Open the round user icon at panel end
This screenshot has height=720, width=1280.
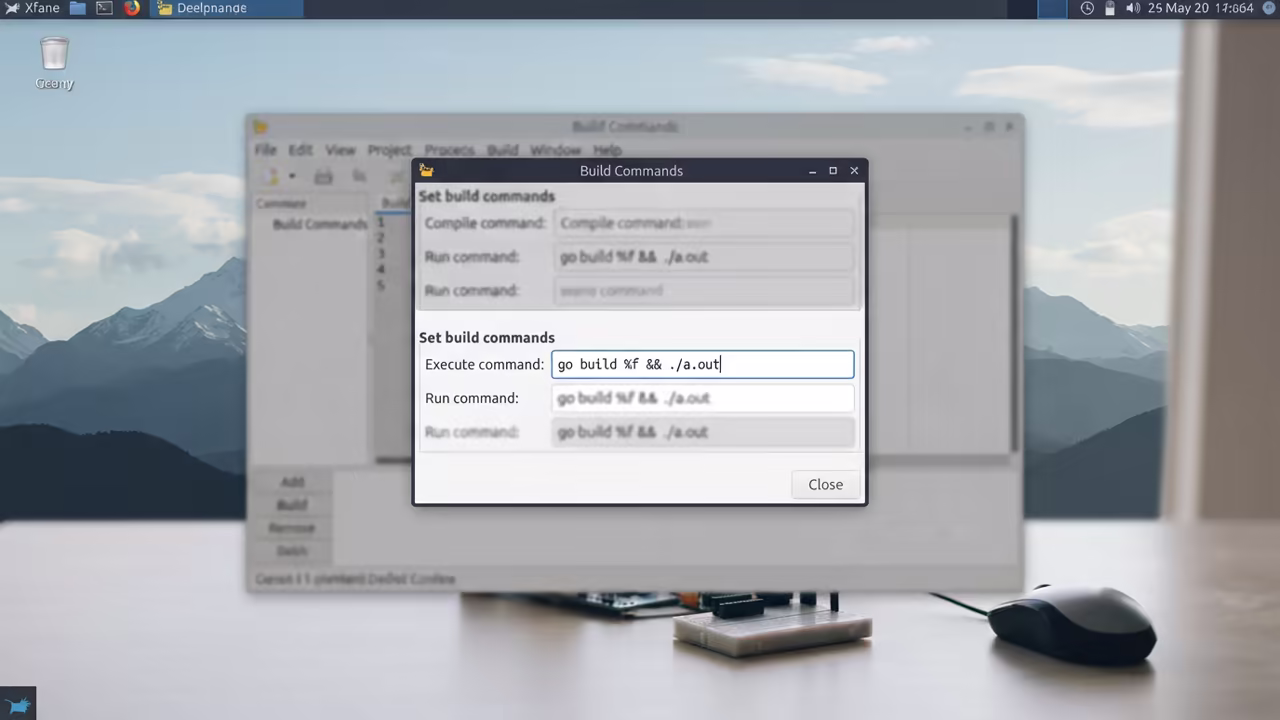point(1269,8)
